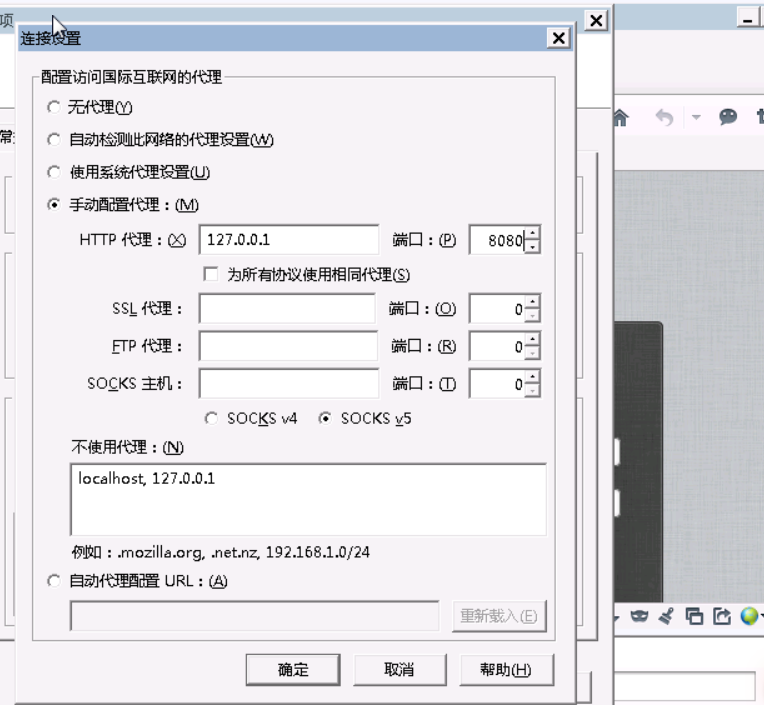
Task: Click the private mask icon in bottom toolbar
Action: click(x=639, y=616)
